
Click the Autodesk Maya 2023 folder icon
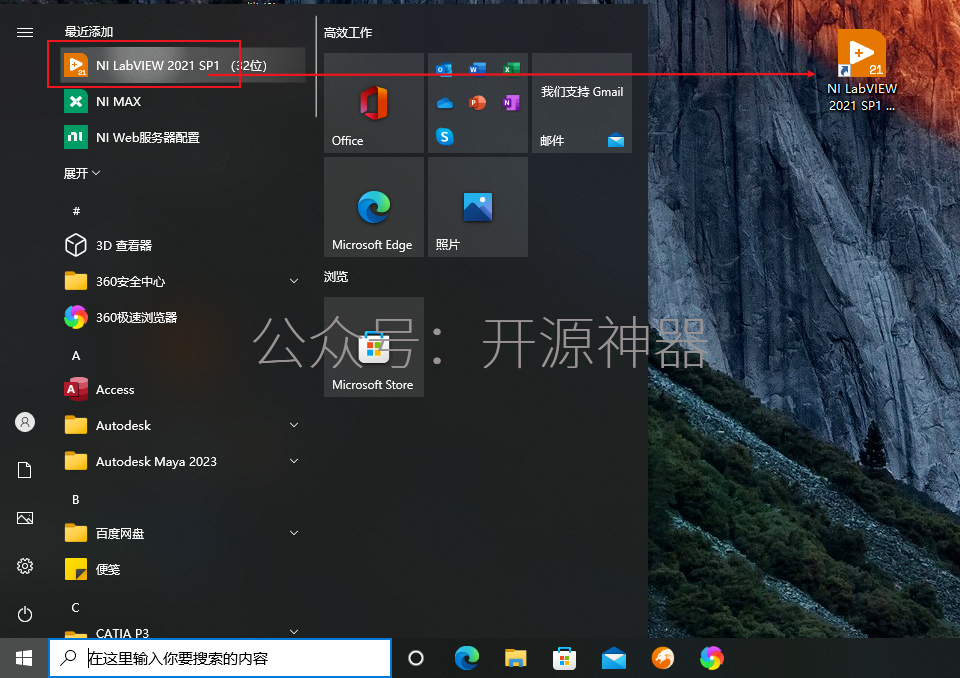76,461
